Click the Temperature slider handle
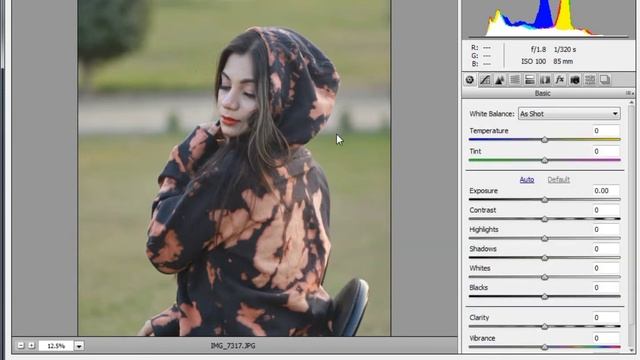Image resolution: width=640 pixels, height=360 pixels. click(544, 140)
